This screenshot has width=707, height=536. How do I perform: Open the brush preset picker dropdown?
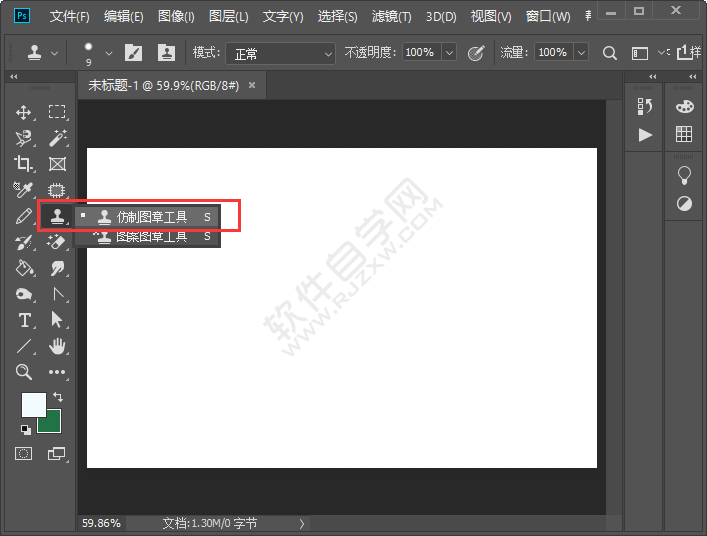[108, 53]
